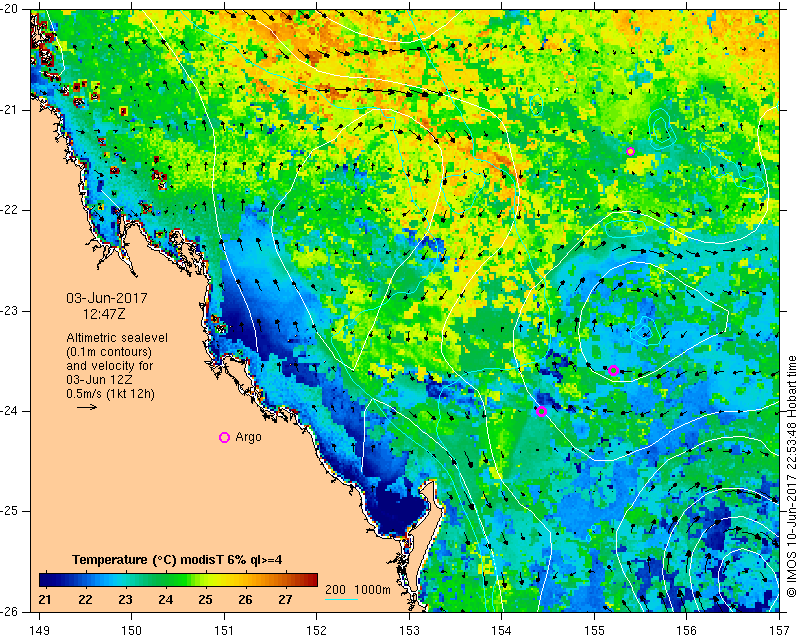The image size is (800, 640).
Task: Click the '150' longitude axis label
Action: coord(132,631)
